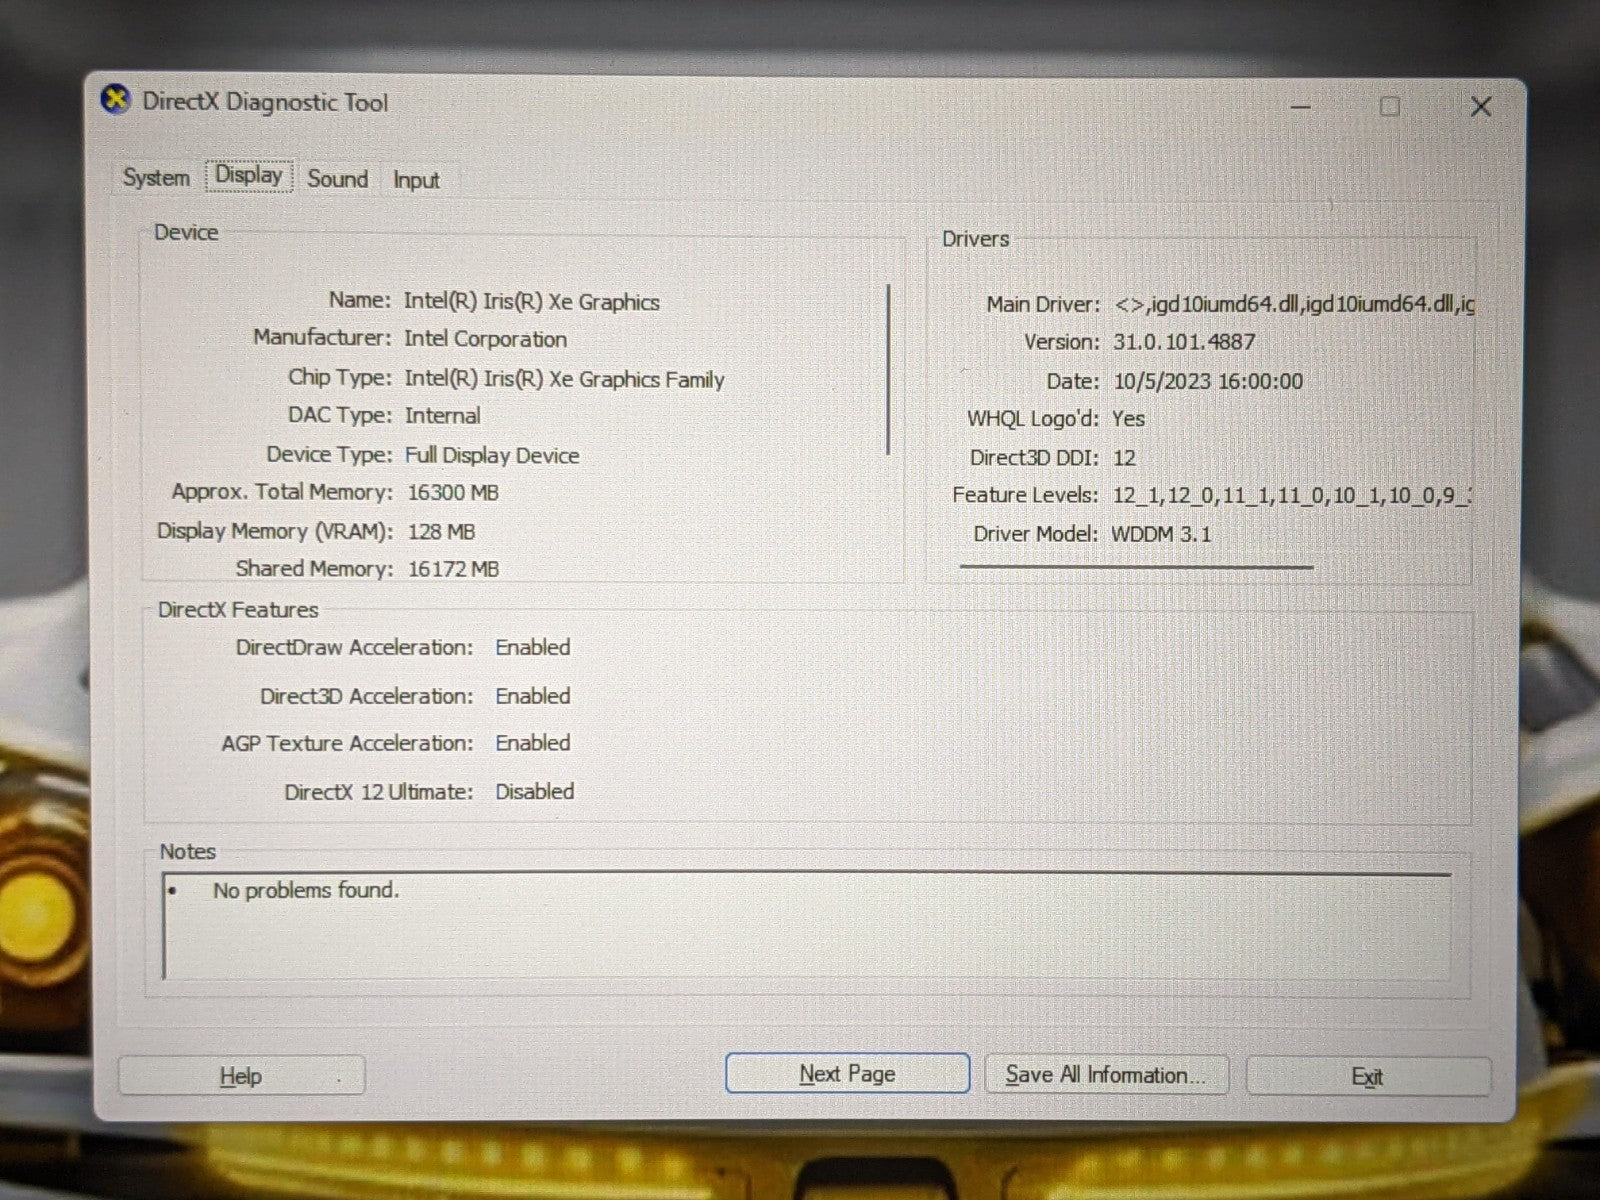This screenshot has height=1200, width=1600.
Task: Click Save All Information button
Action: (1106, 1075)
